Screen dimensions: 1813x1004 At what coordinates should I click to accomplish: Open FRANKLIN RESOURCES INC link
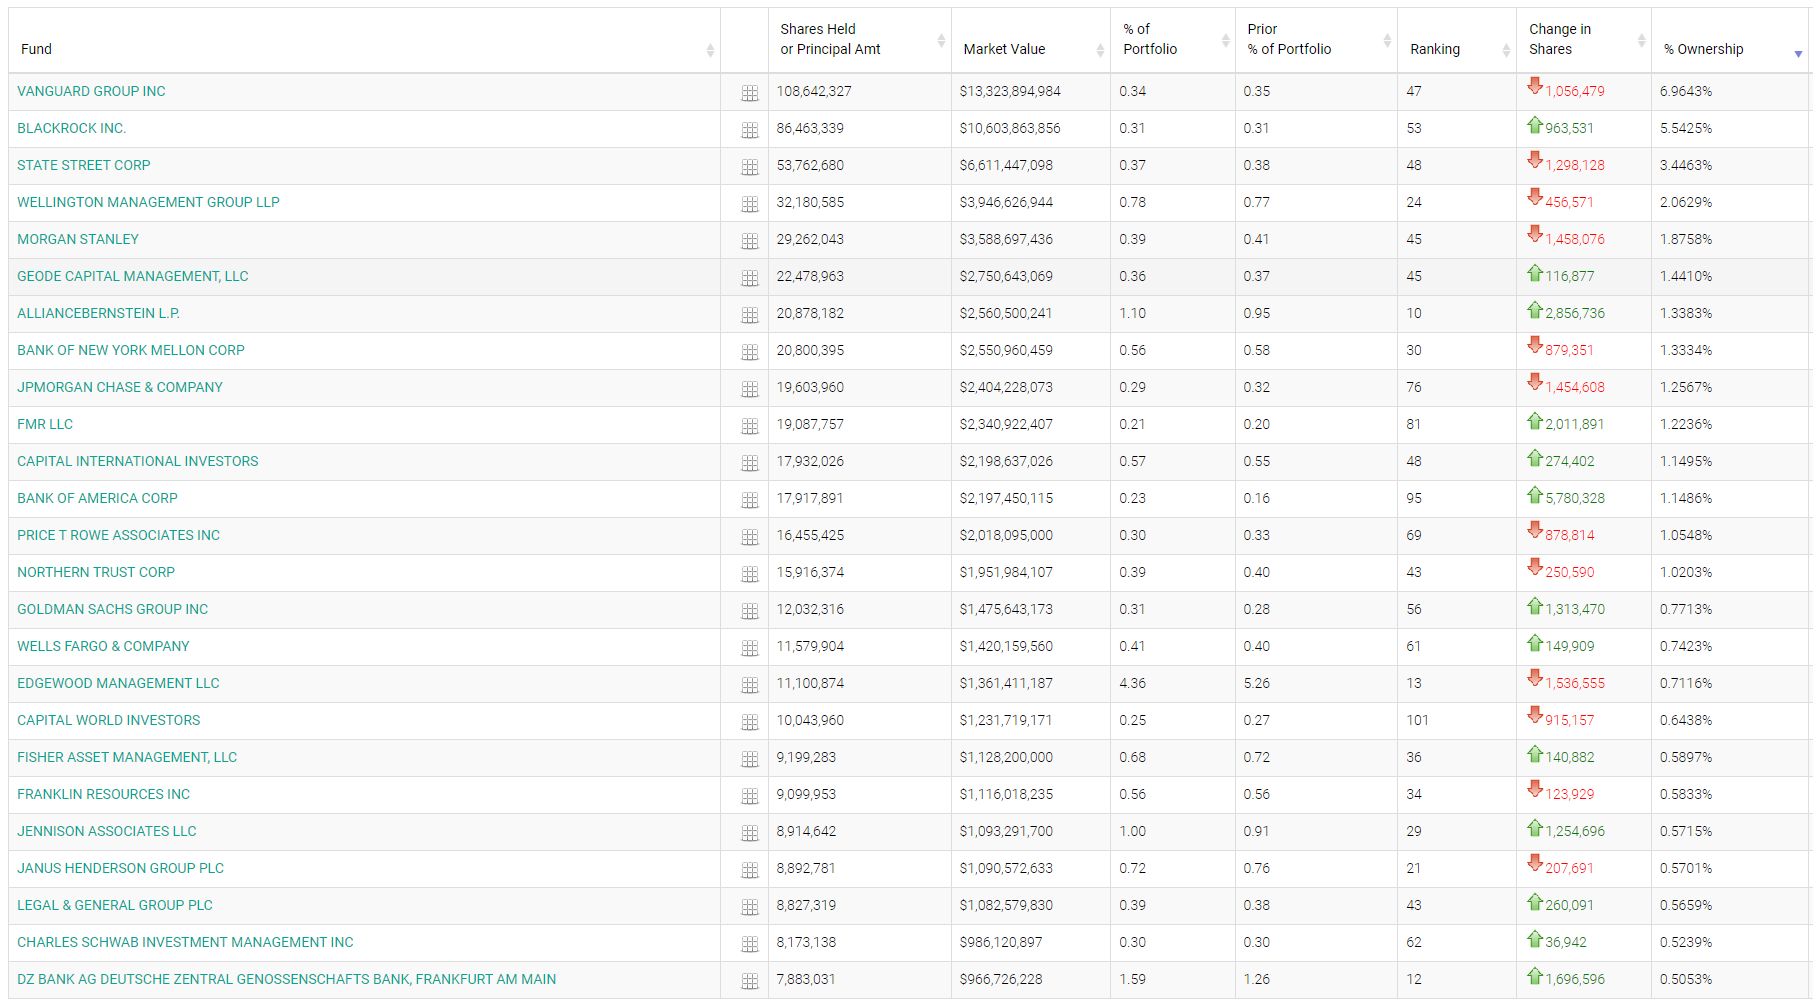point(103,794)
